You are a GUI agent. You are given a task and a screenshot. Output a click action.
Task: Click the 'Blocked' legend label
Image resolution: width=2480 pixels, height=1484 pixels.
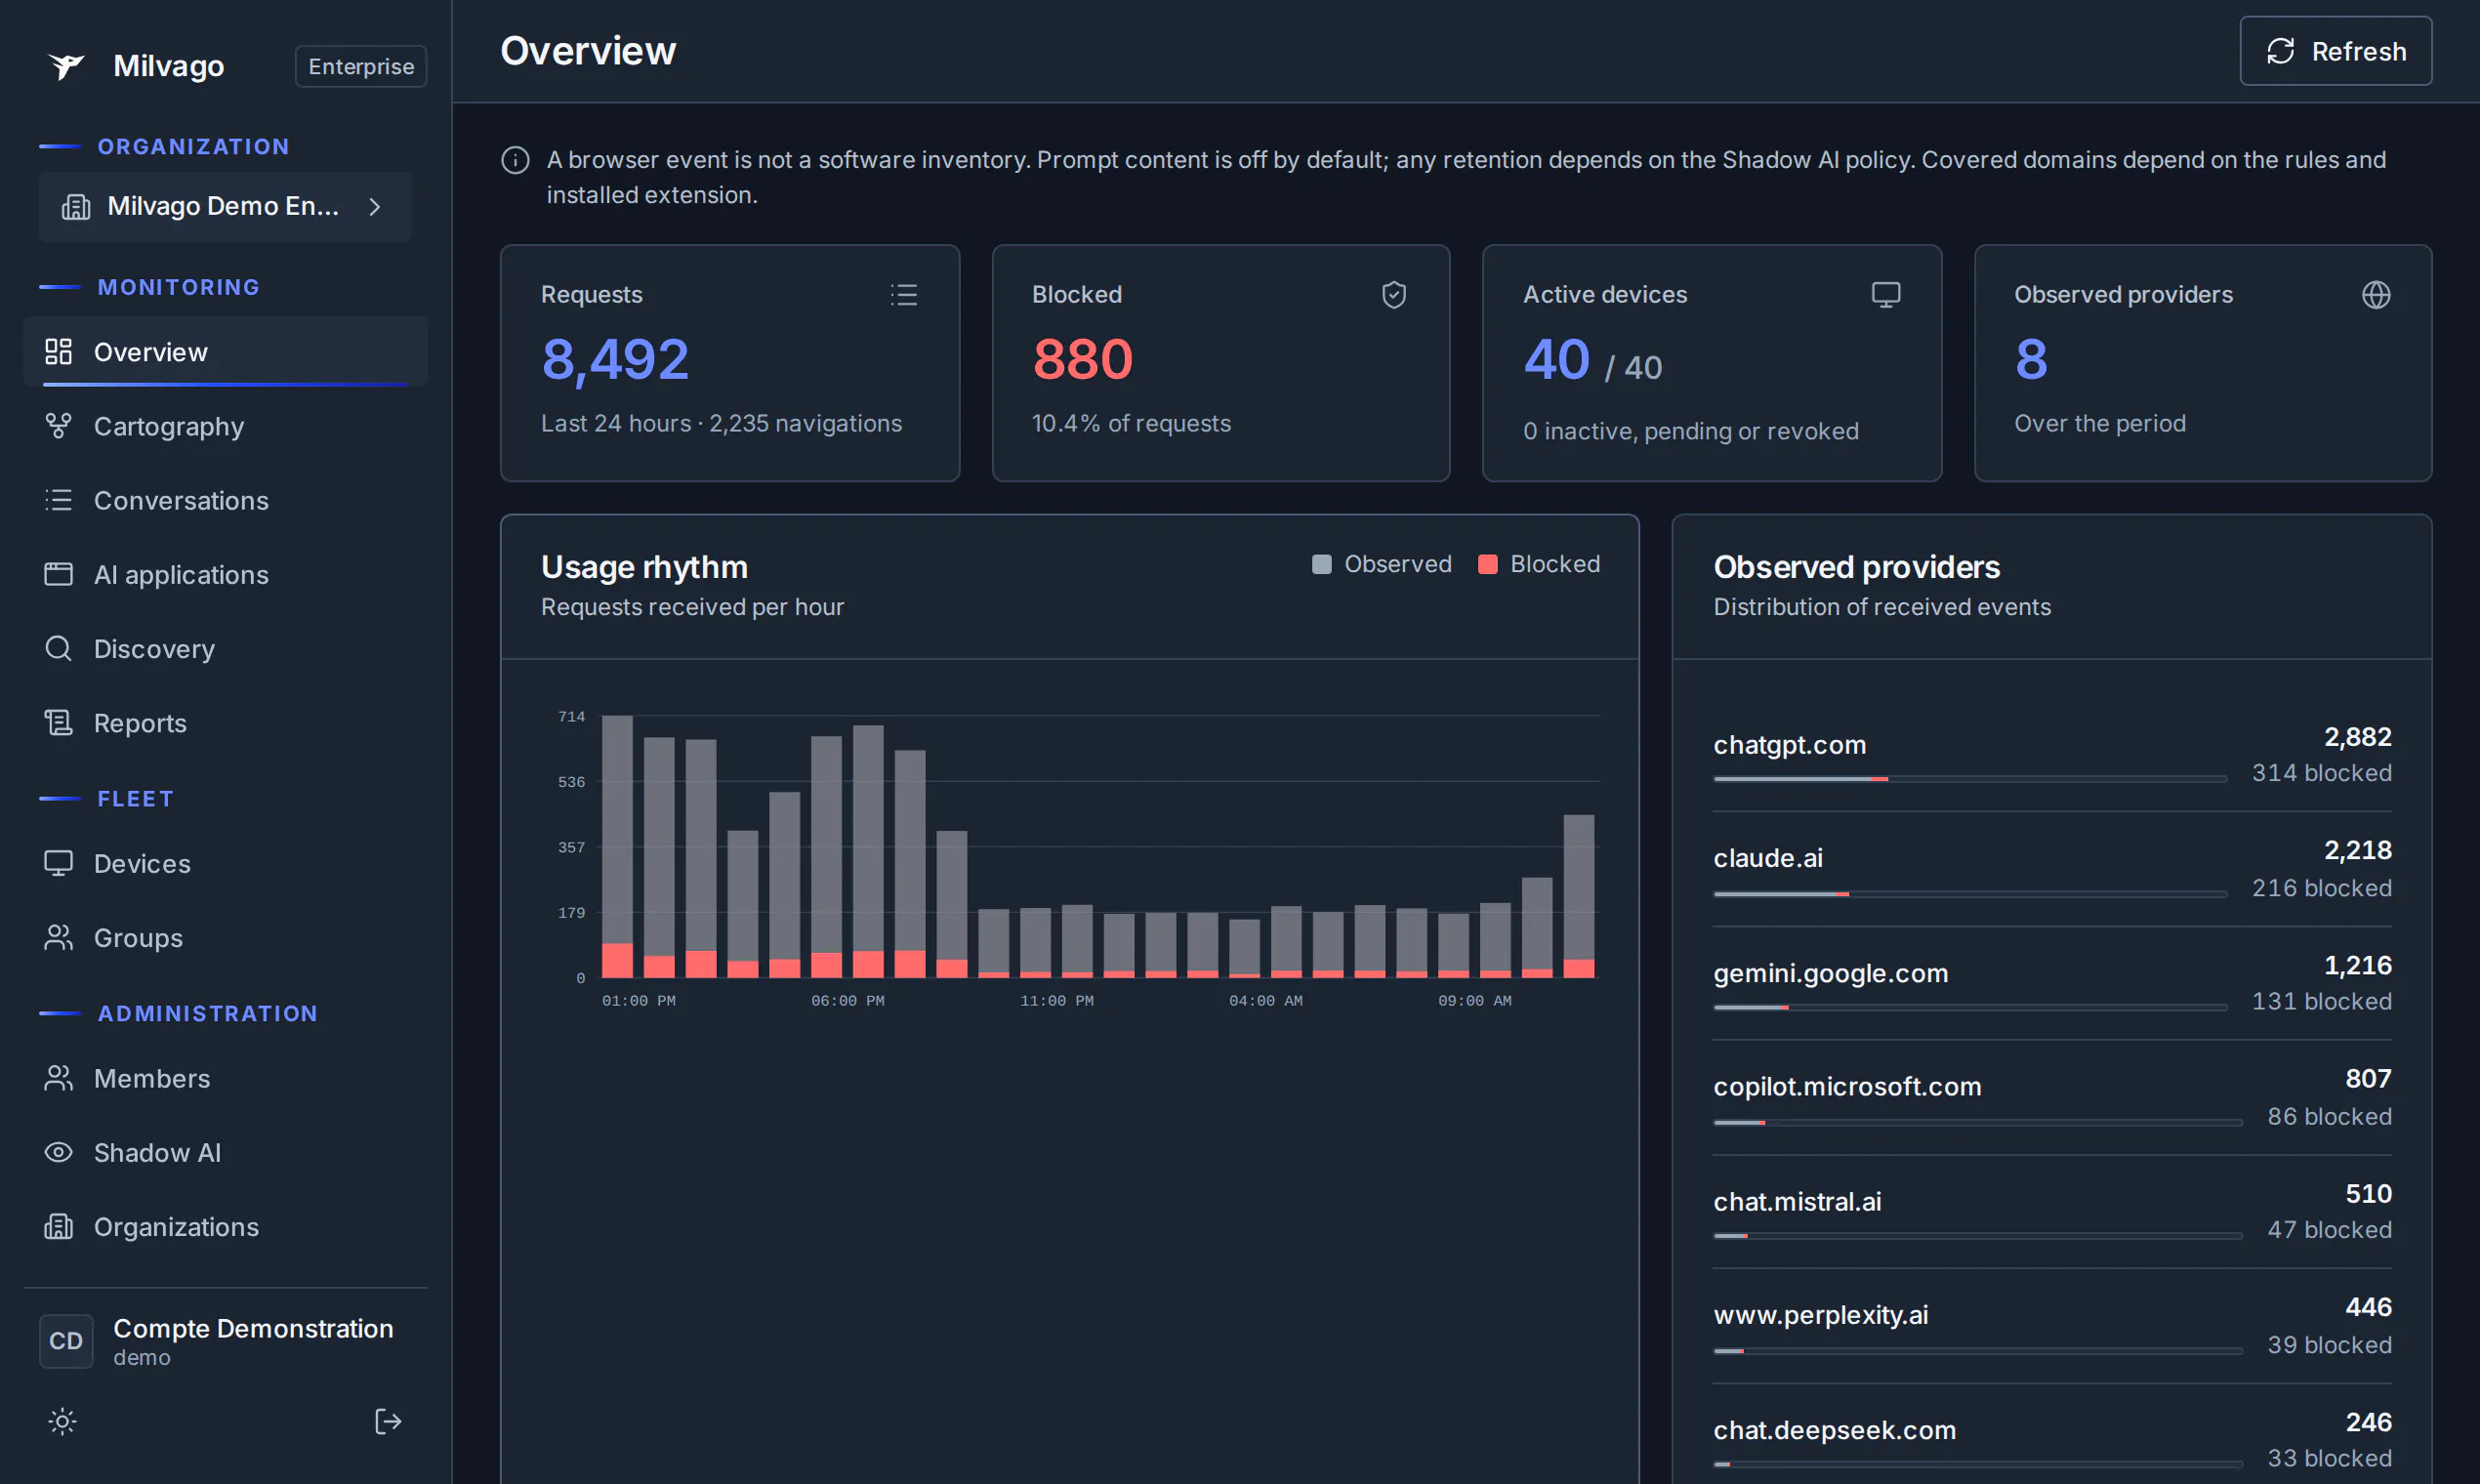pyautogui.click(x=1555, y=564)
